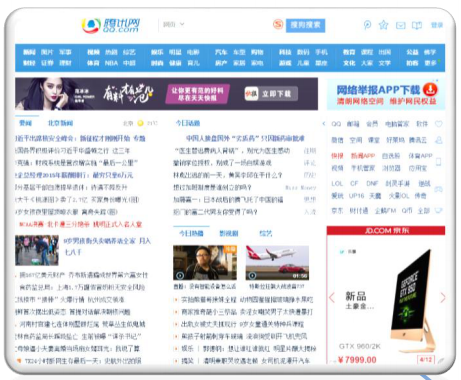Go to next JD.COM ad with right arrow
The width and height of the screenshot is (461, 380).
(442, 297)
